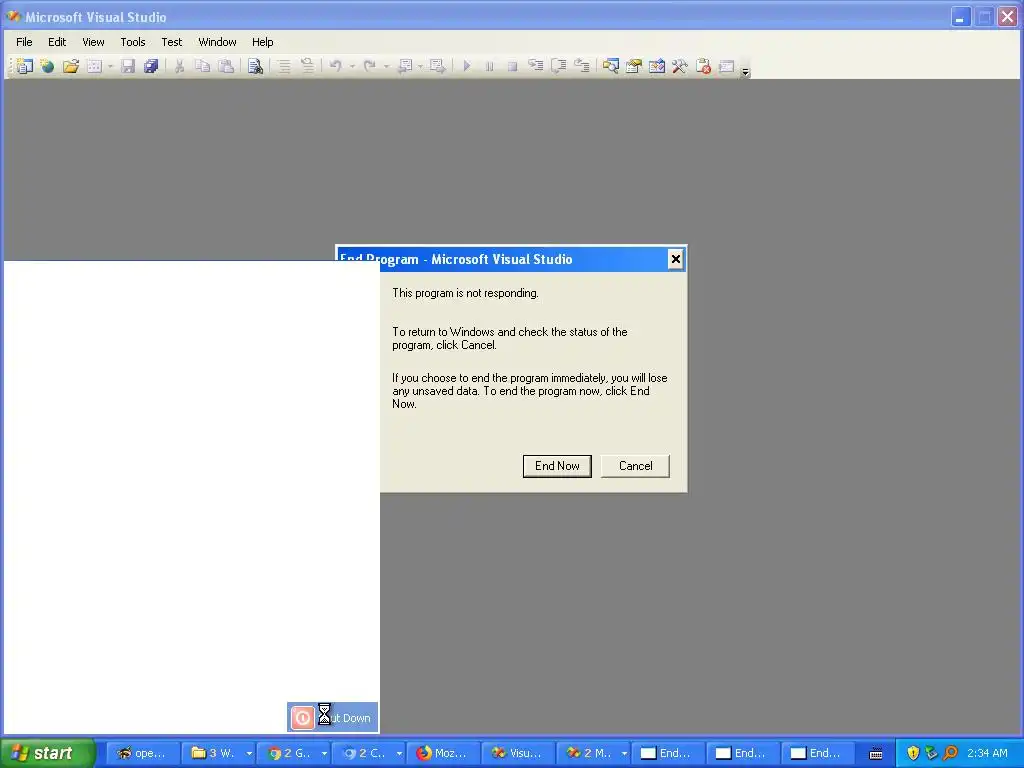
Task: Click the Step Over icon
Action: [x=558, y=66]
